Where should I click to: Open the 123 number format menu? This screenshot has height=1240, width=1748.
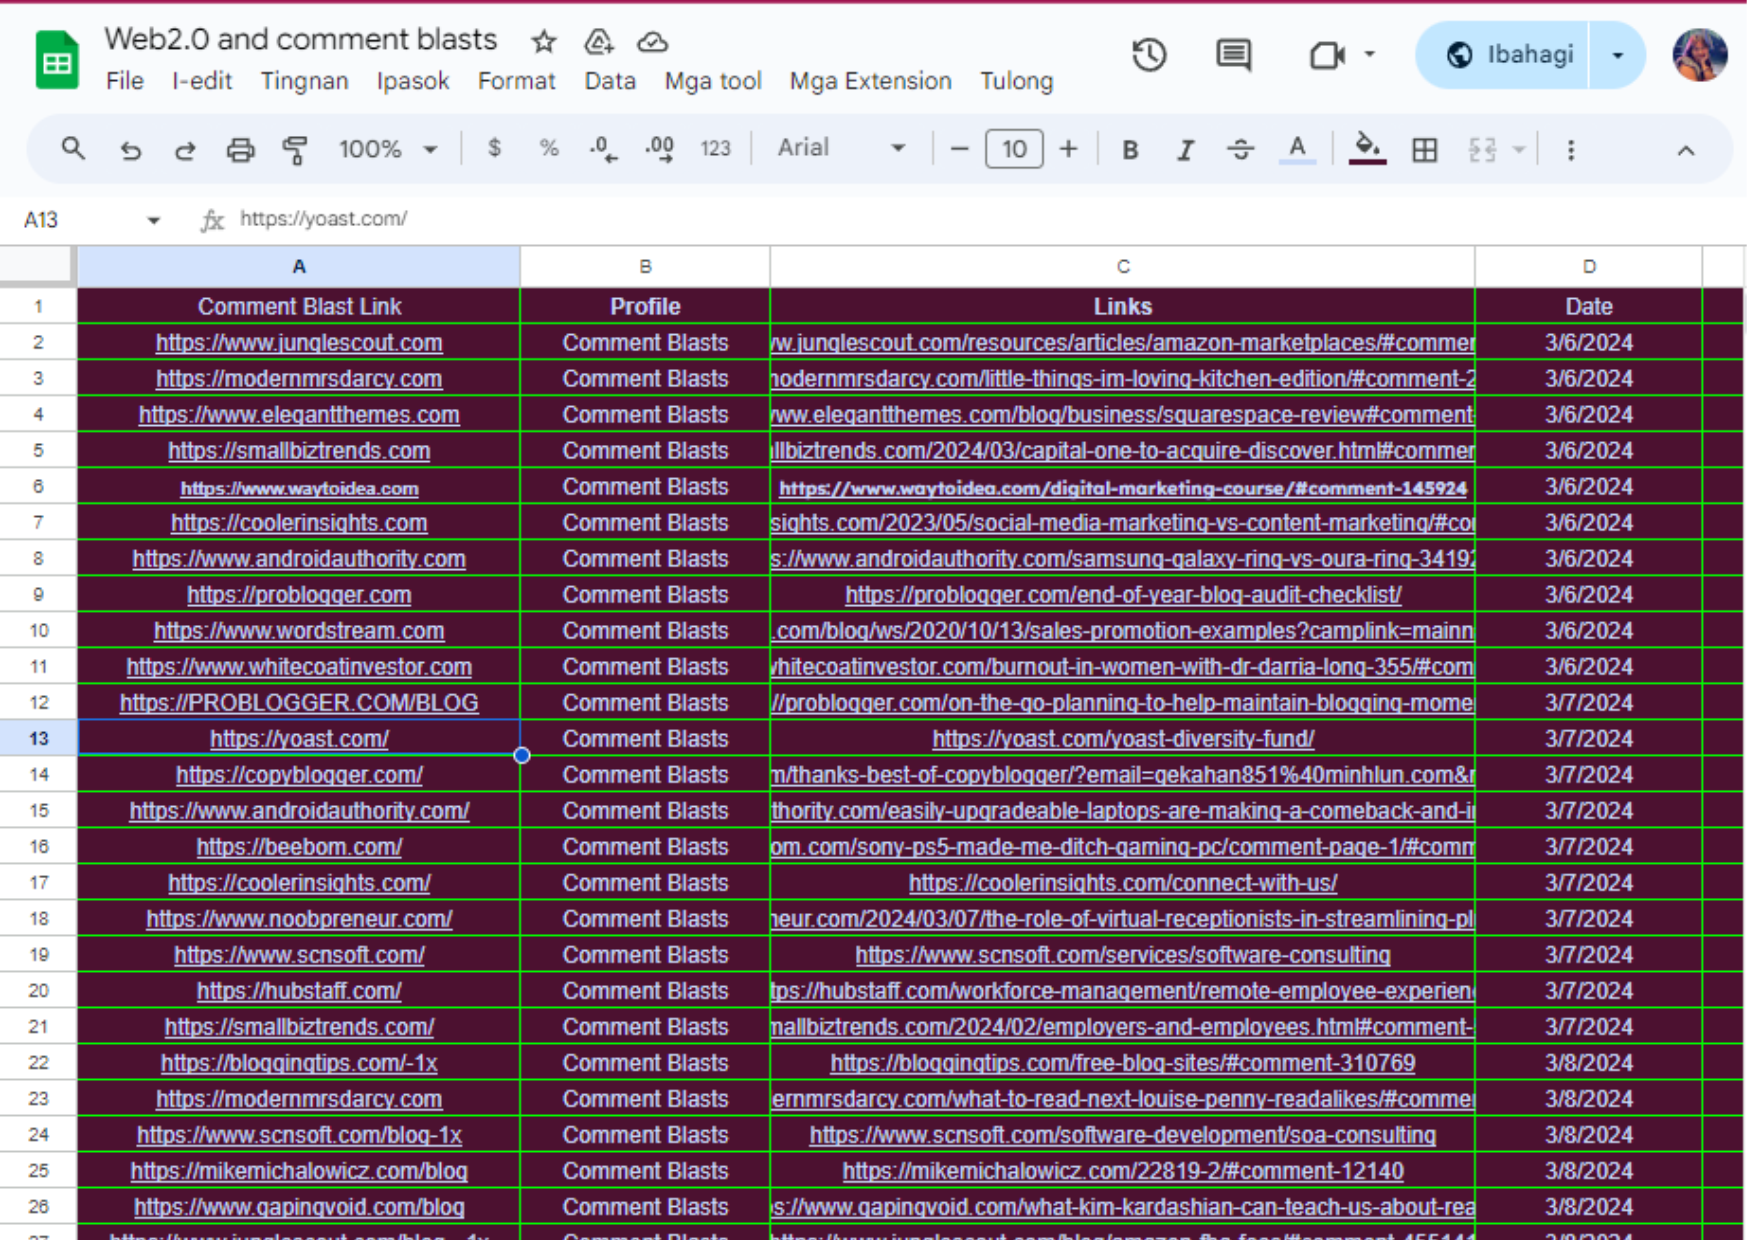click(715, 149)
